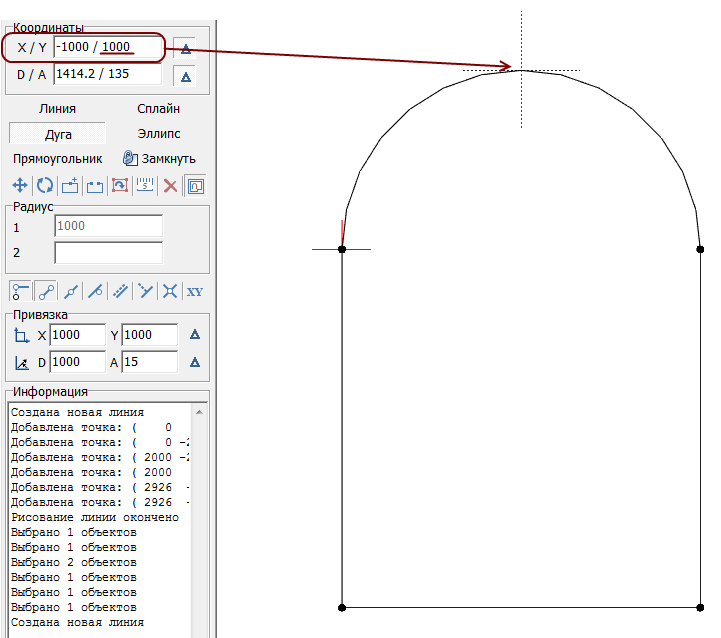Enable the intersection snap icon
This screenshot has height=638, width=721.
(x=170, y=291)
